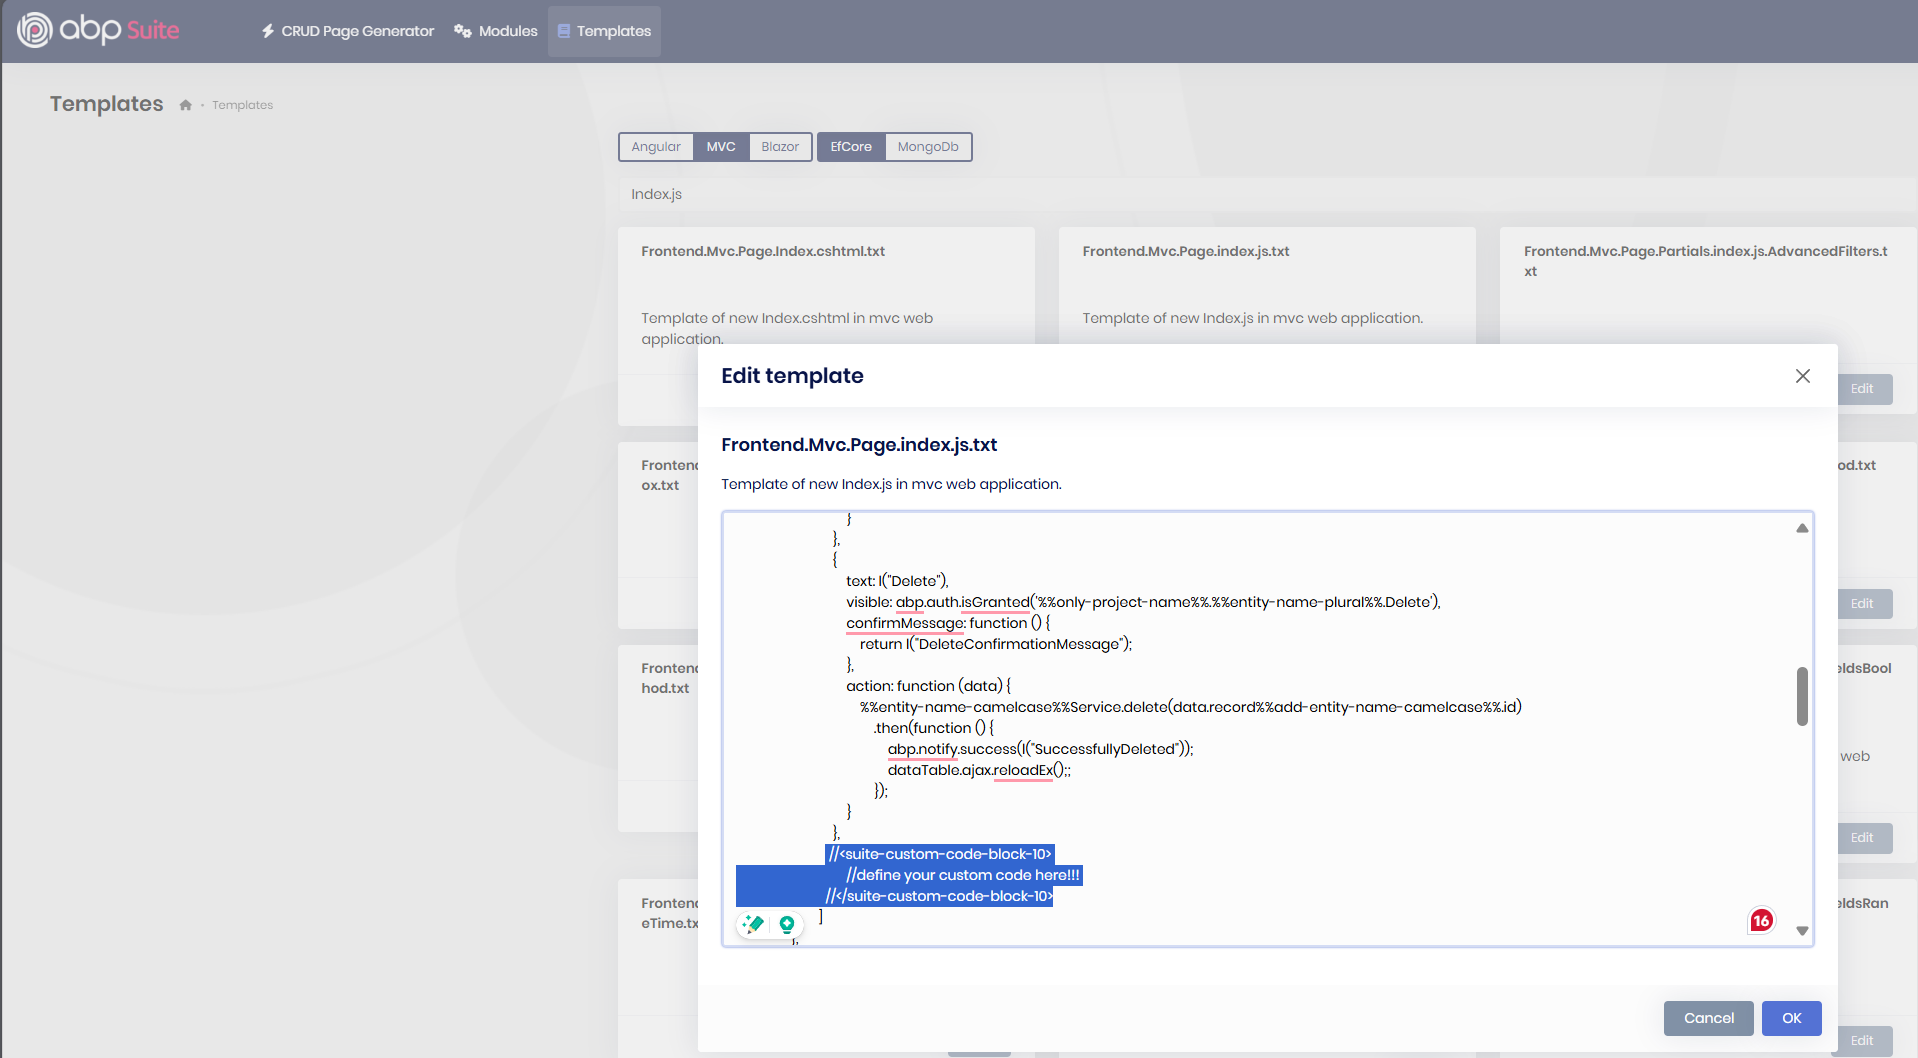Close the Edit template dialog
The height and width of the screenshot is (1058, 1918).
pos(1802,376)
